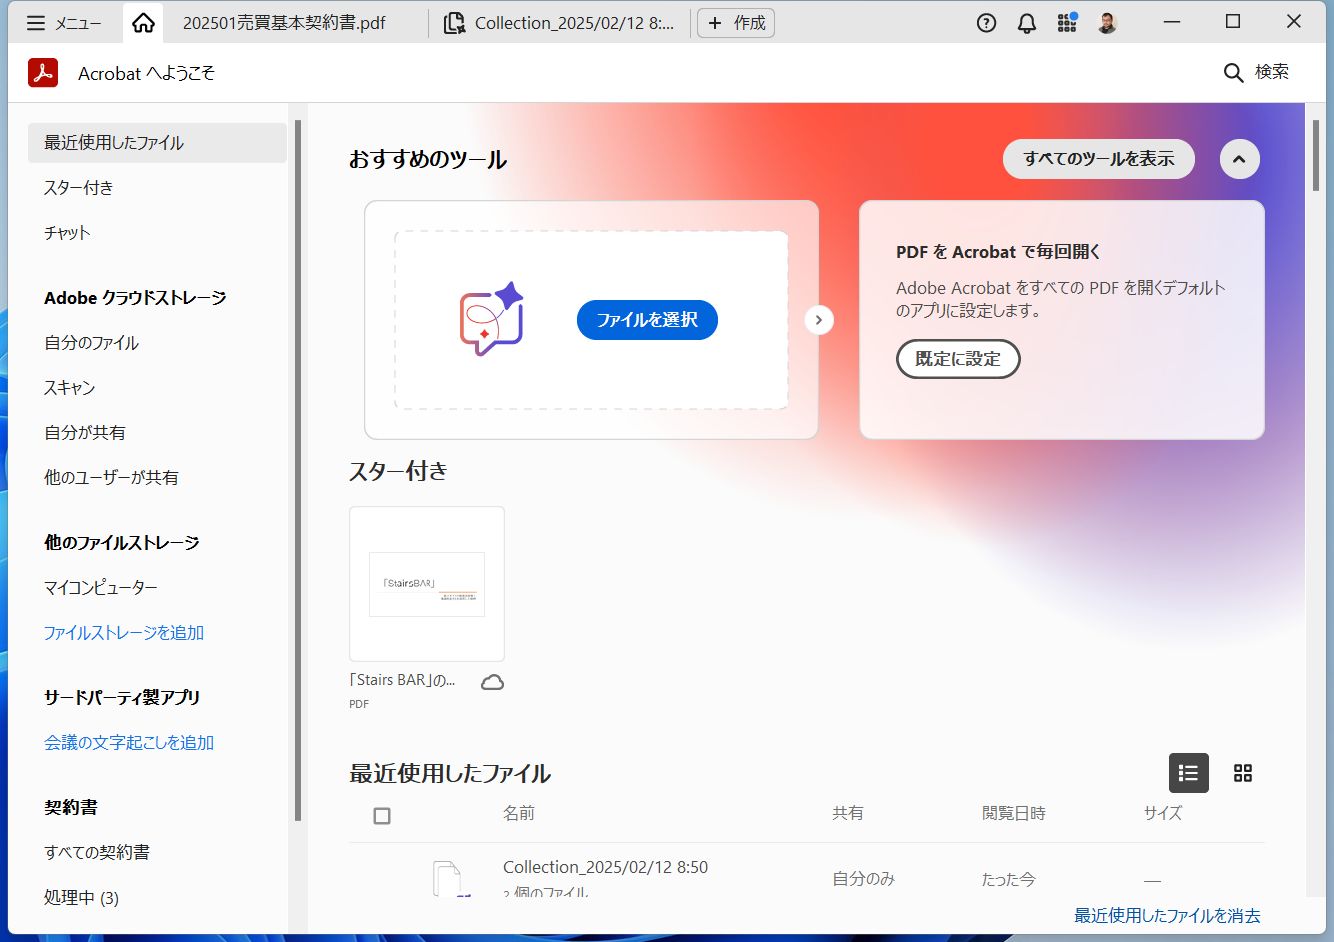Click 検索 search label
1334x942 pixels.
pos(1272,72)
